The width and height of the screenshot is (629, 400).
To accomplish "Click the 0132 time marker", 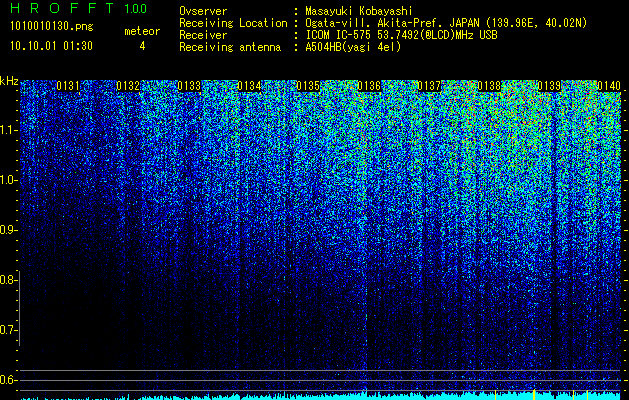I will tap(128, 86).
